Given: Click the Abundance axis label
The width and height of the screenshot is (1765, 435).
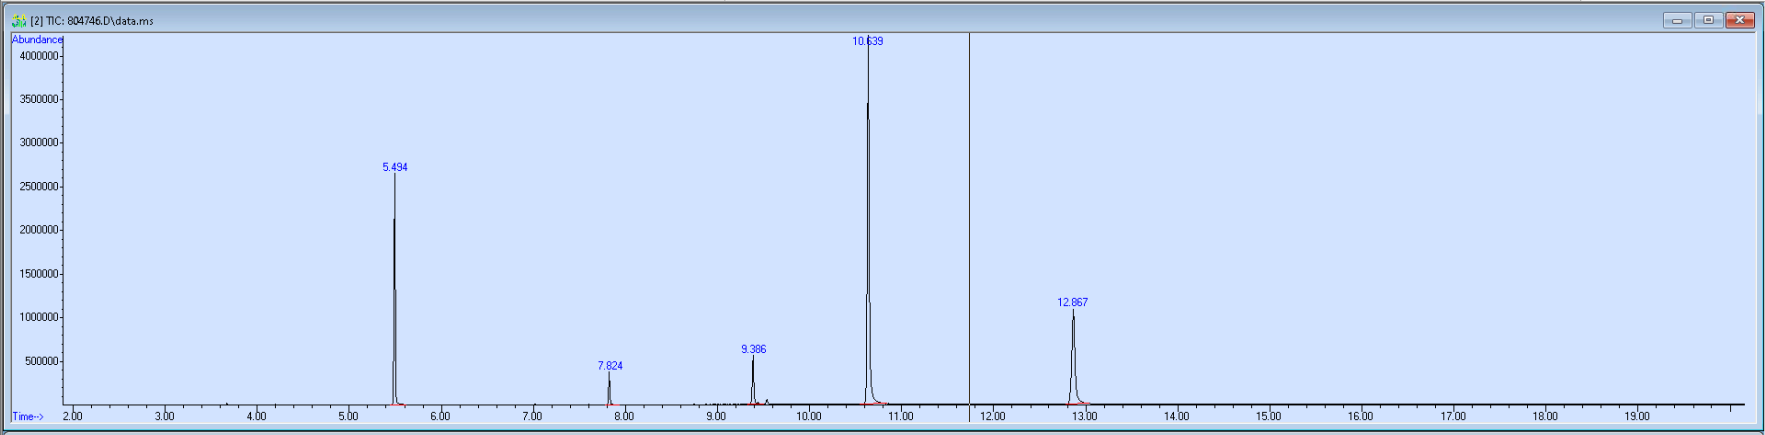Looking at the screenshot, I should [x=37, y=40].
